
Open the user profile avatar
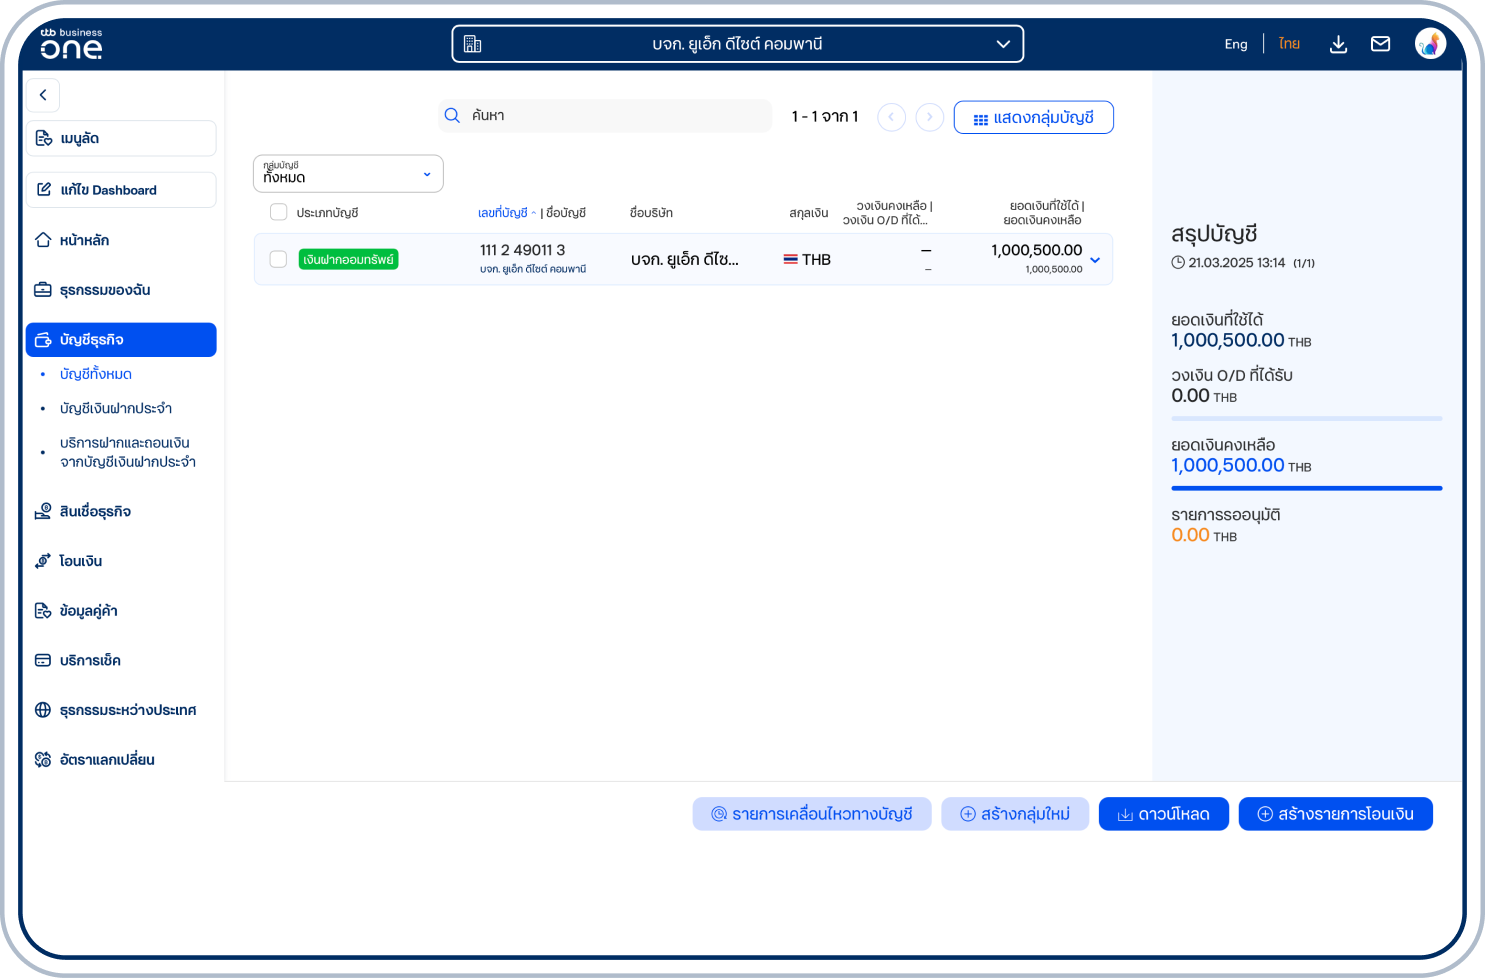1430,44
